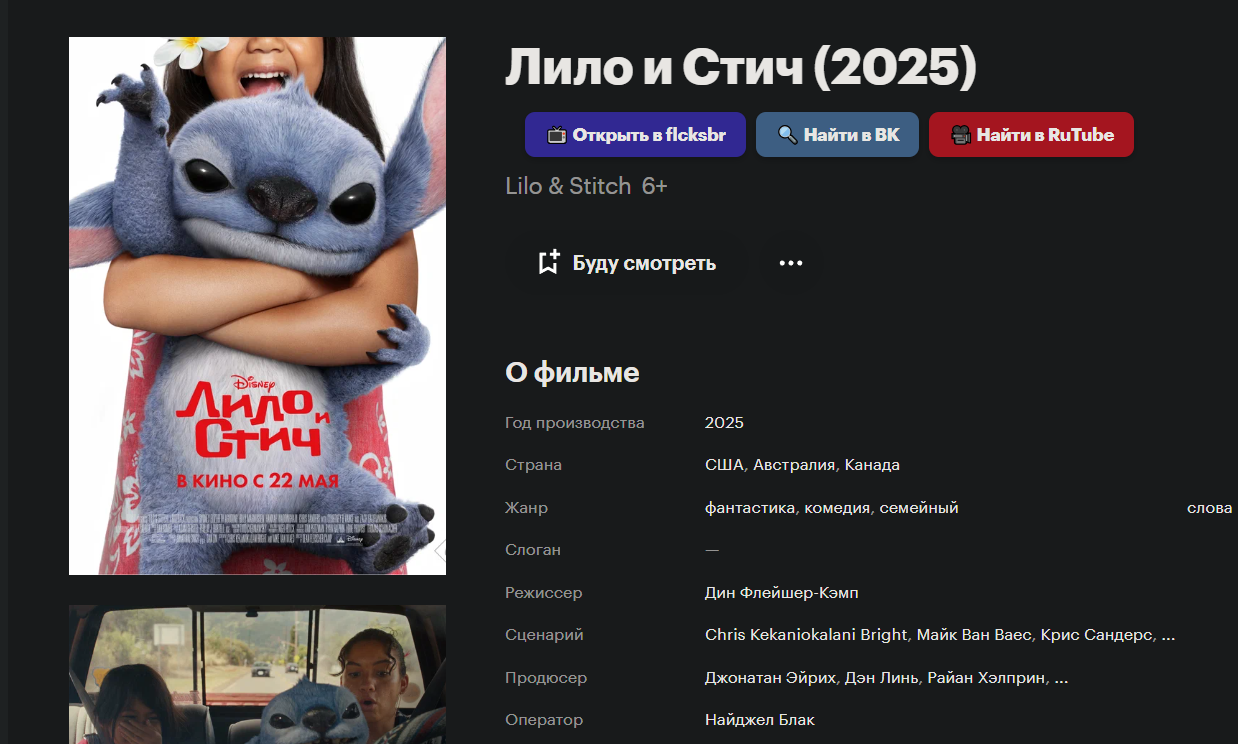
Task: Click the 'О фильме' heading
Action: 572,373
